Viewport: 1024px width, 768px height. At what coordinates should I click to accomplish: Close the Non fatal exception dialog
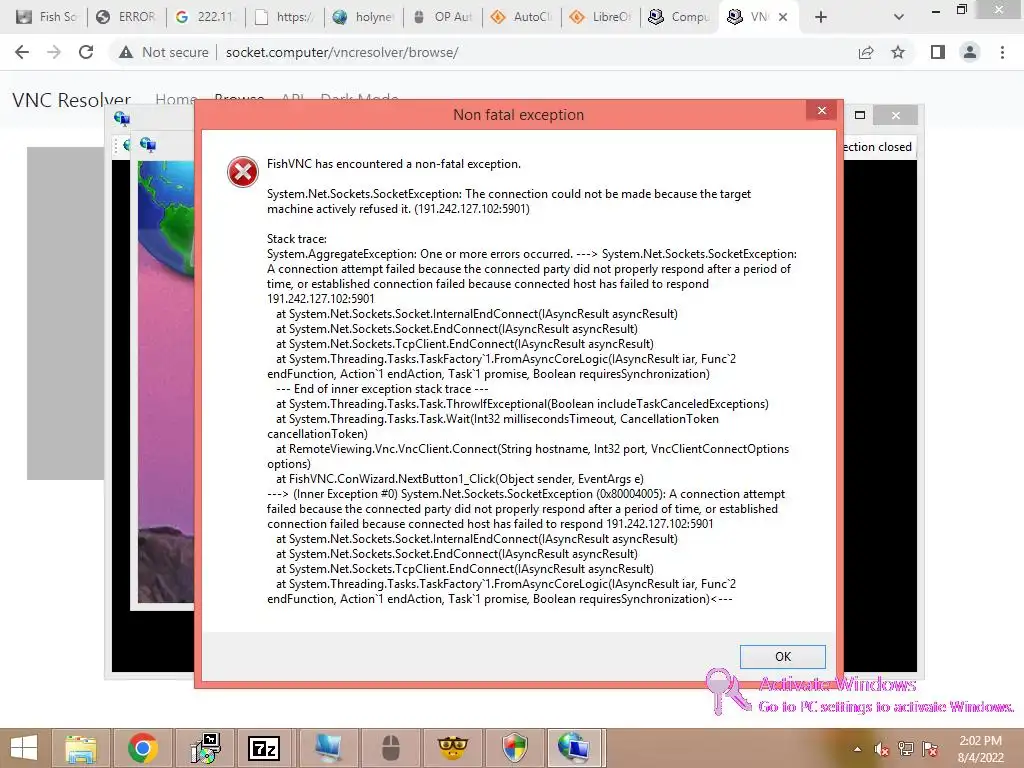822,110
